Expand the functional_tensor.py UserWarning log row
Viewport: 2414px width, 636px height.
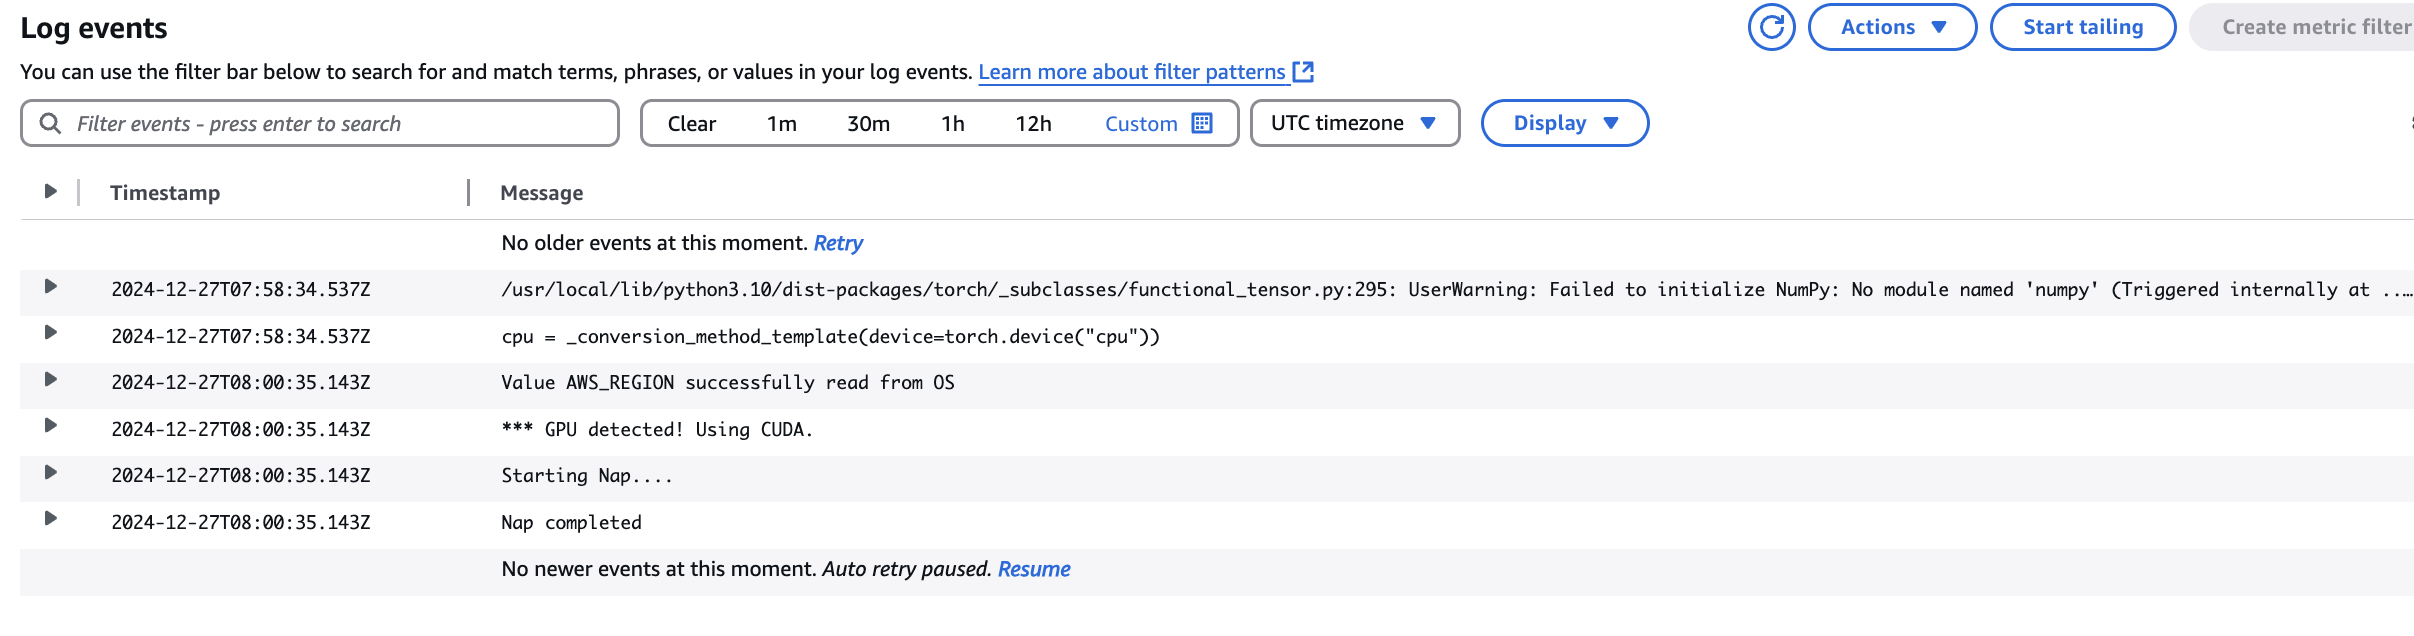point(50,287)
